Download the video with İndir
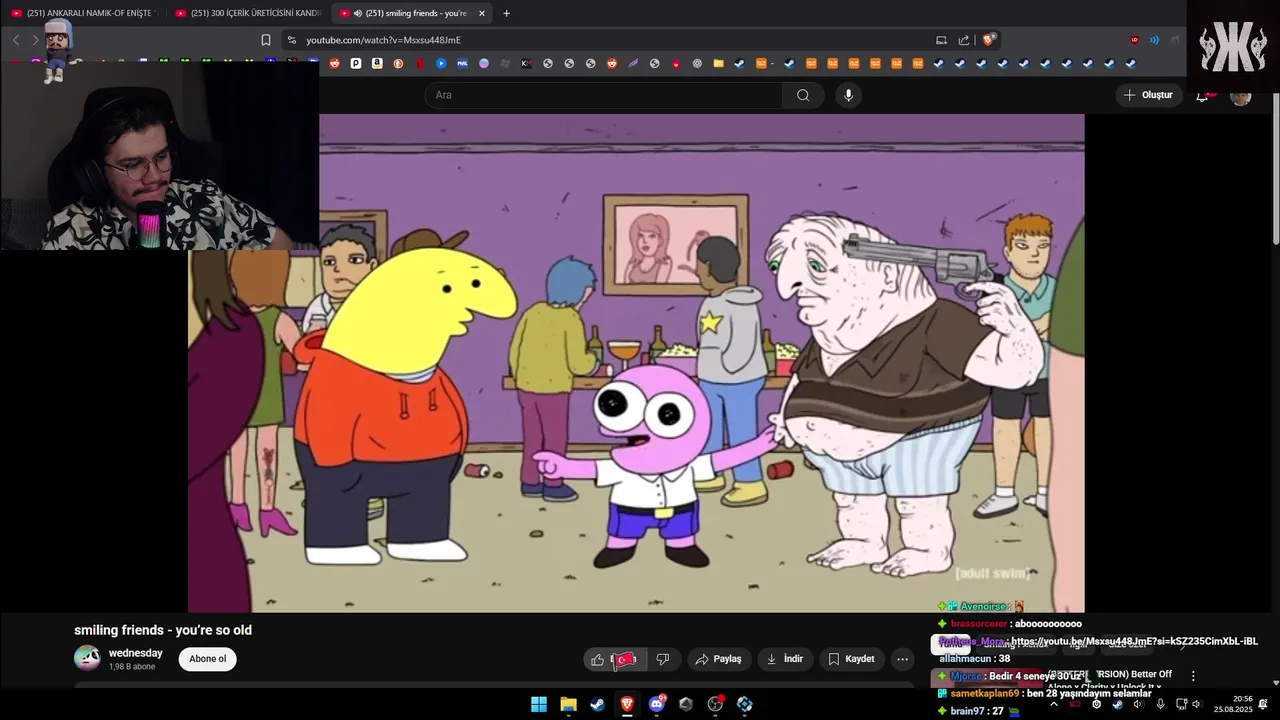The image size is (1280, 720). coord(785,659)
